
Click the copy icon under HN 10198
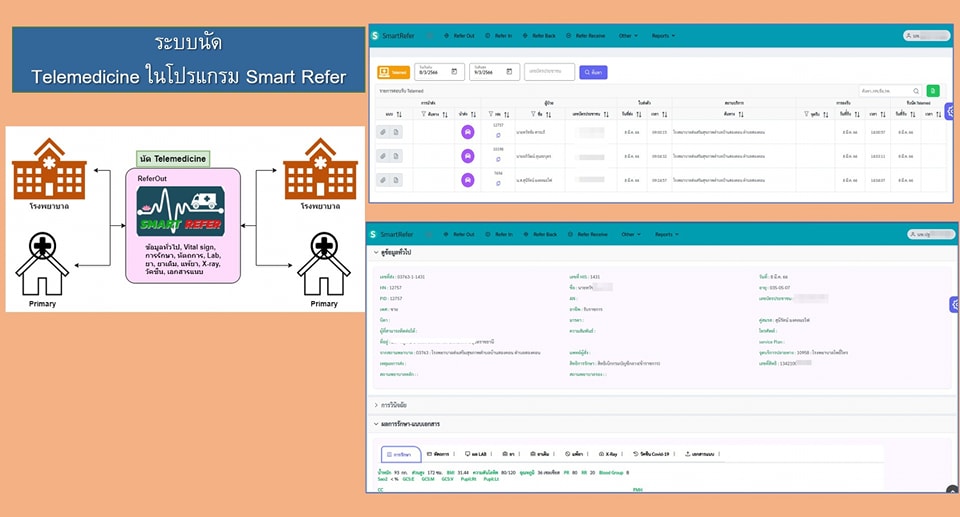tap(498, 159)
